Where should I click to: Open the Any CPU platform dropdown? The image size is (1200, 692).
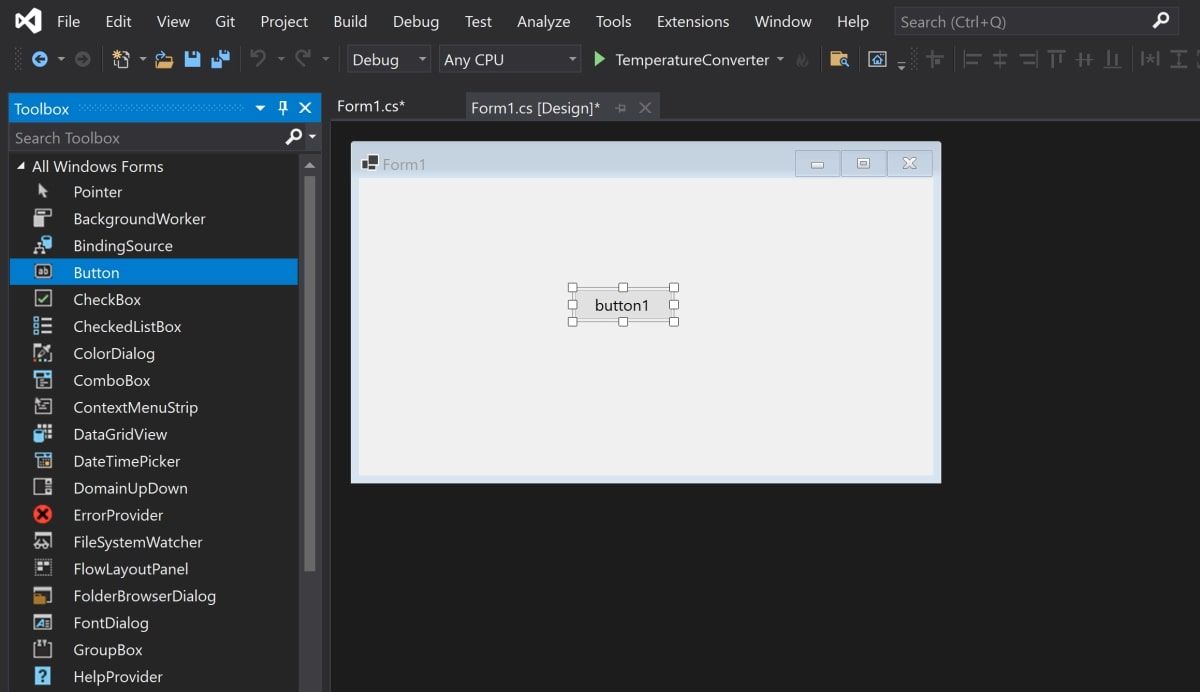tap(509, 59)
